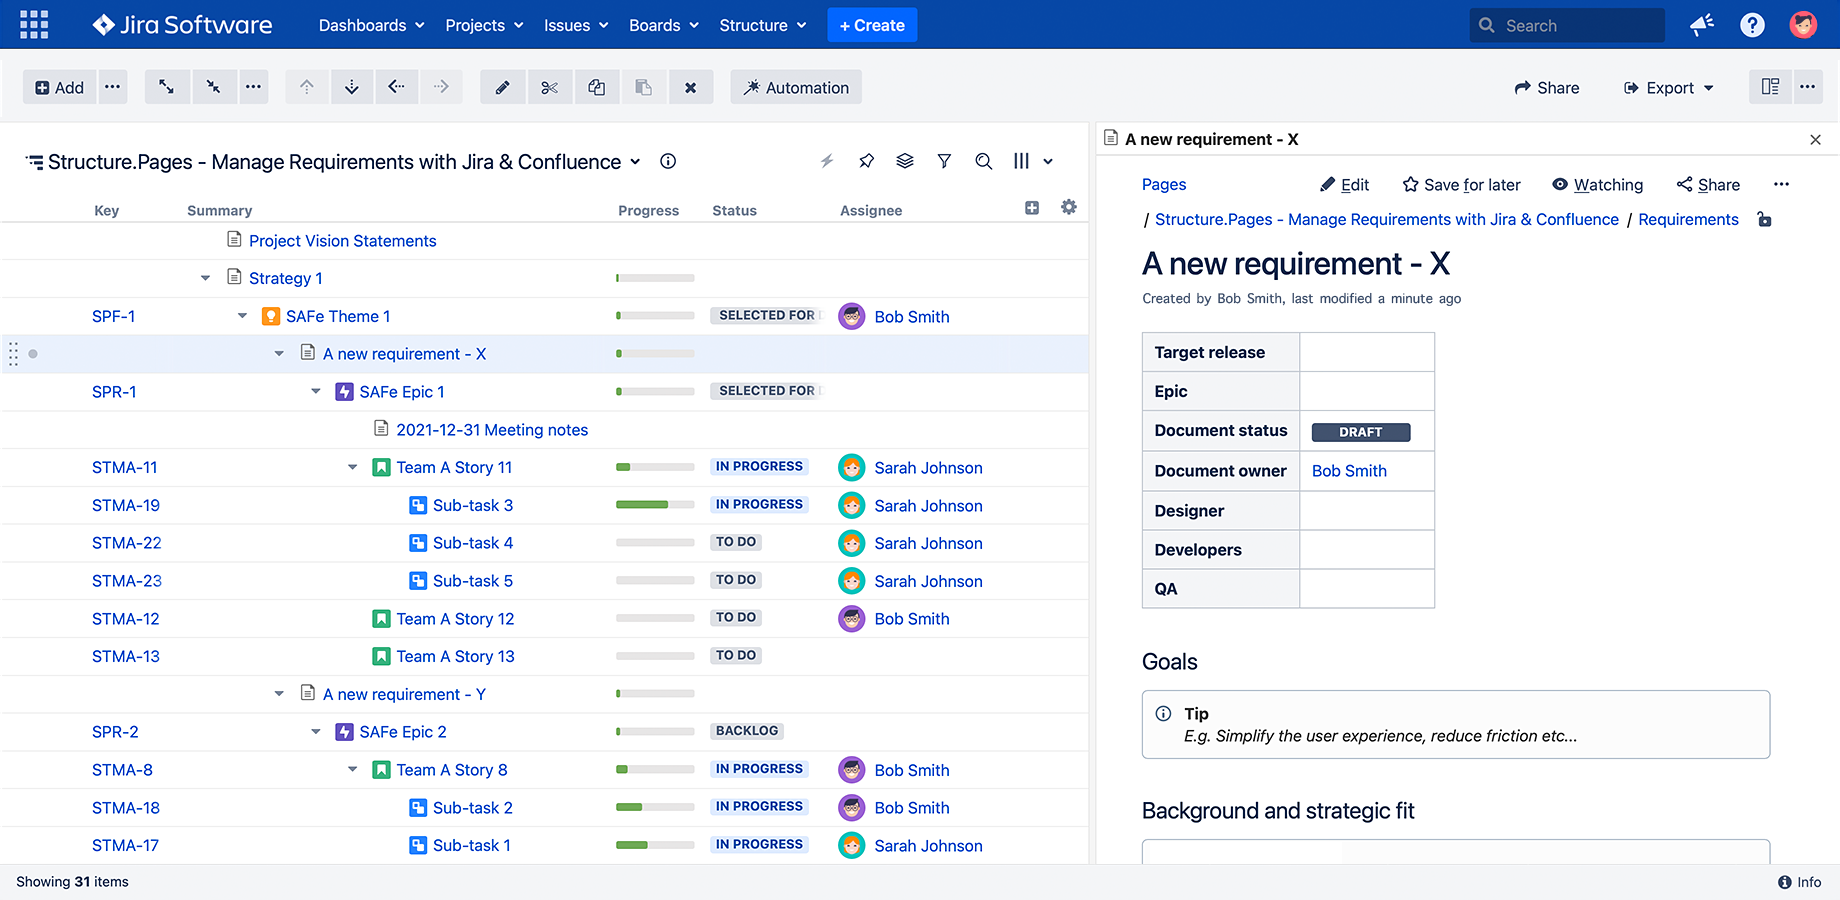Click the Jira Software logo
Screen dimensions: 1840x900
tap(182, 25)
